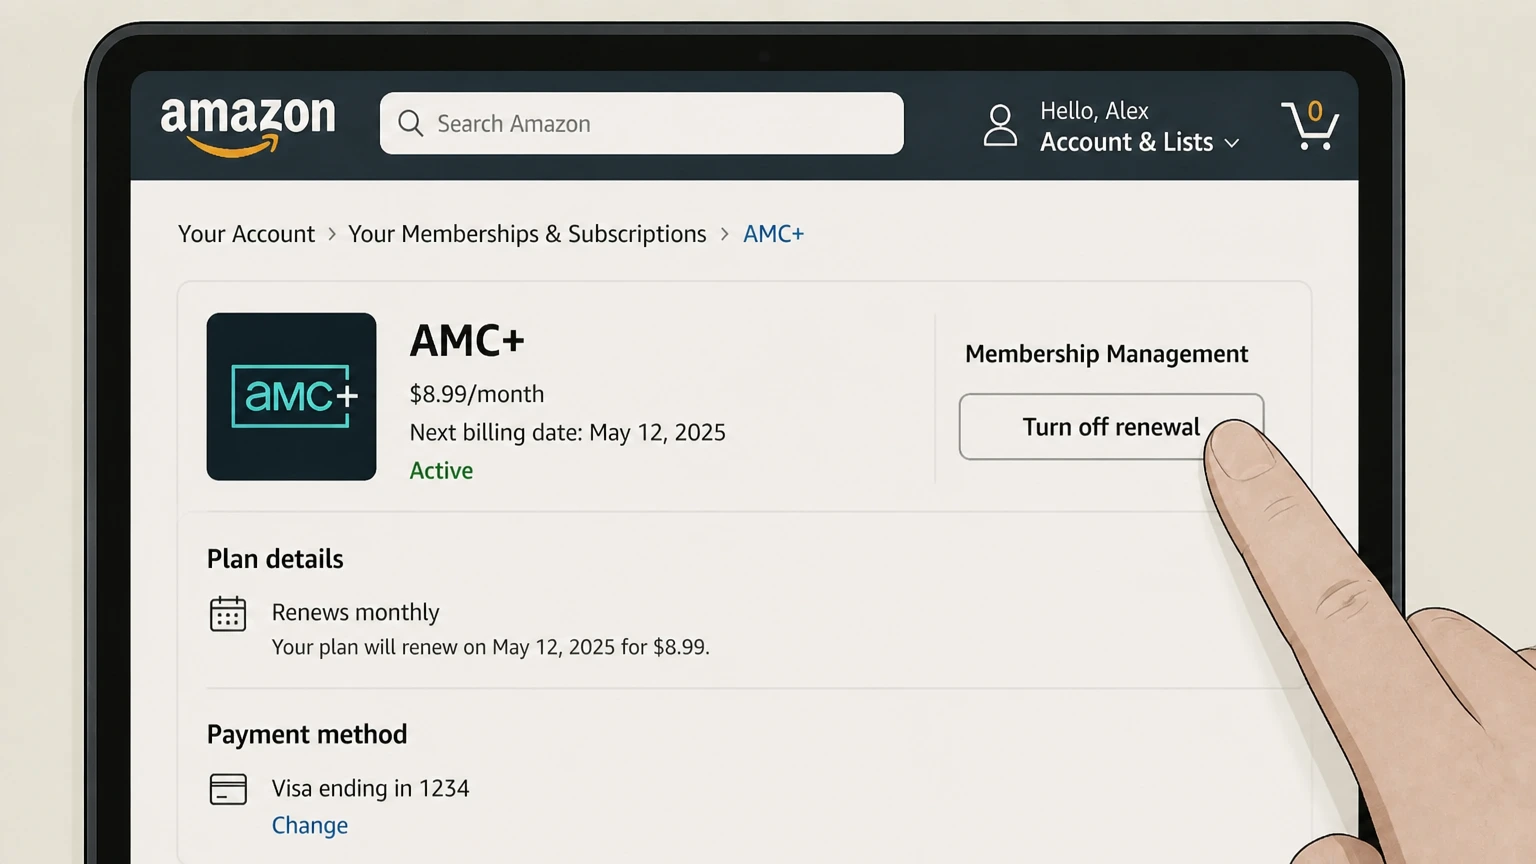Click the Renews monthly text

pyautogui.click(x=355, y=612)
